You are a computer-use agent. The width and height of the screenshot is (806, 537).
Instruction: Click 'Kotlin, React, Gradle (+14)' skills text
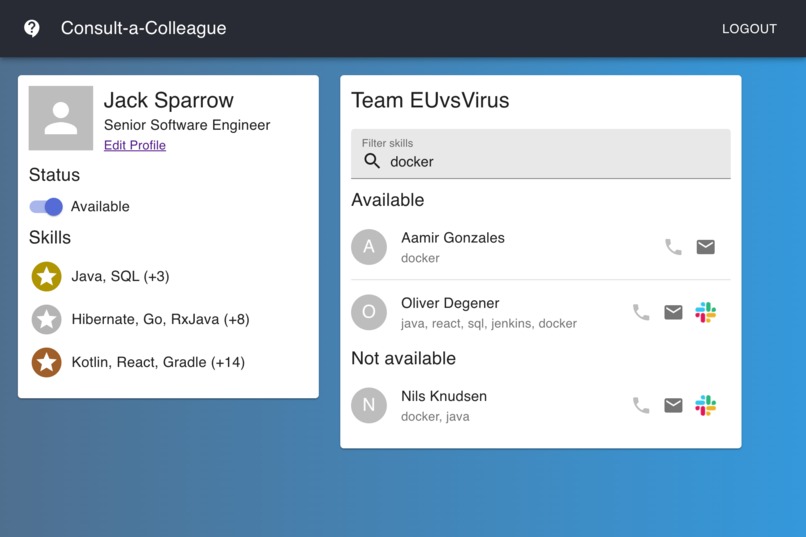158,362
